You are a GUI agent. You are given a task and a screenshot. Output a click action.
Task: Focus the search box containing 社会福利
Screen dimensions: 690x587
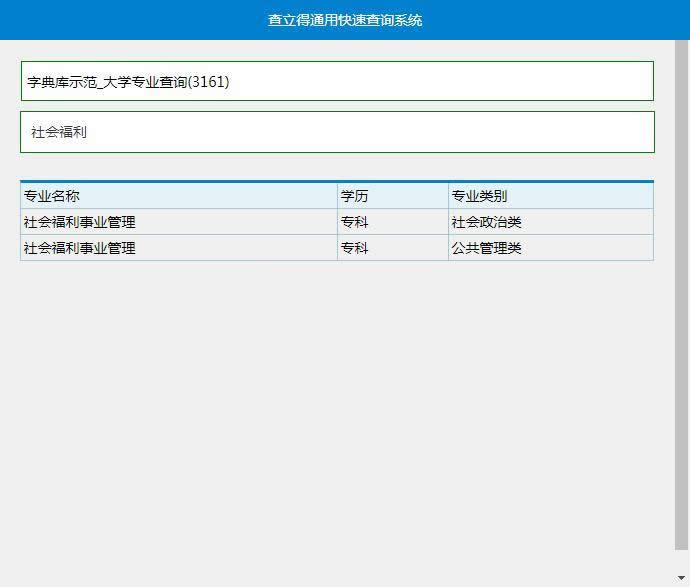point(337,132)
